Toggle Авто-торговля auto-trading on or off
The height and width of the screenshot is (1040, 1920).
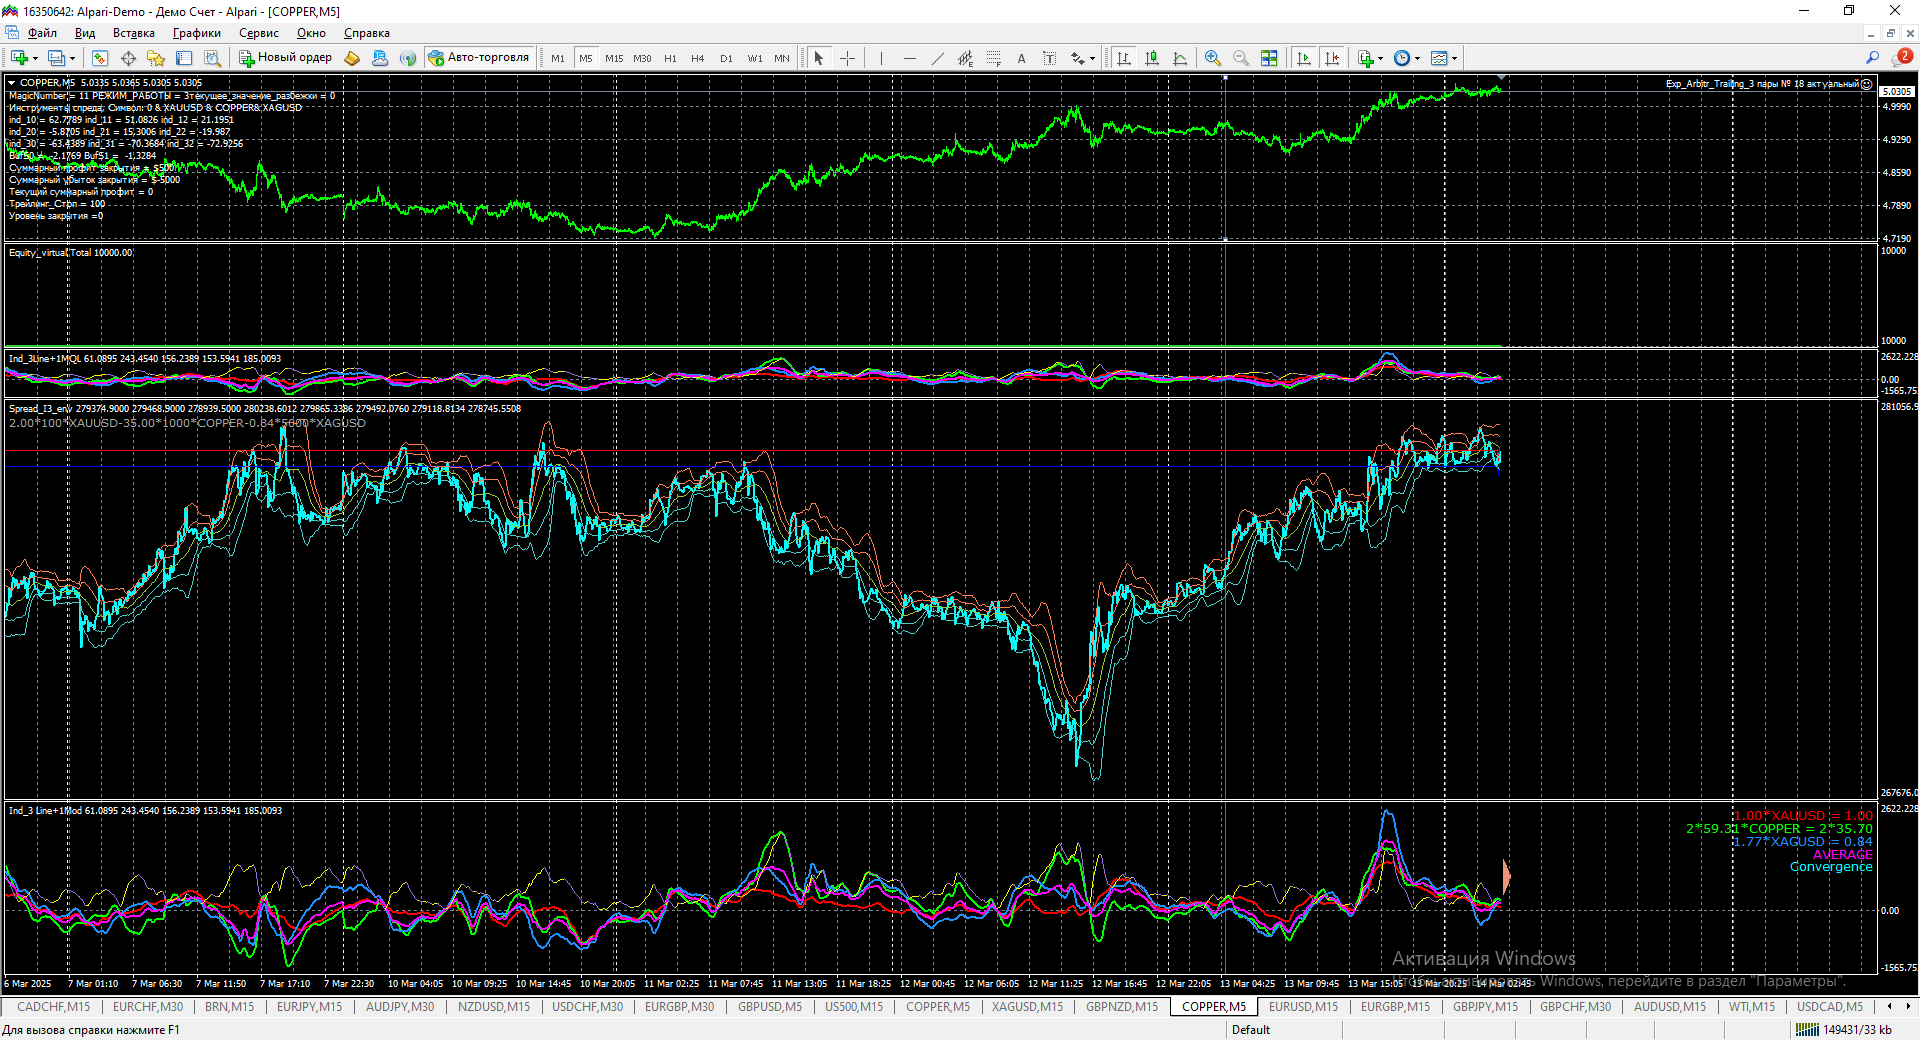479,58
